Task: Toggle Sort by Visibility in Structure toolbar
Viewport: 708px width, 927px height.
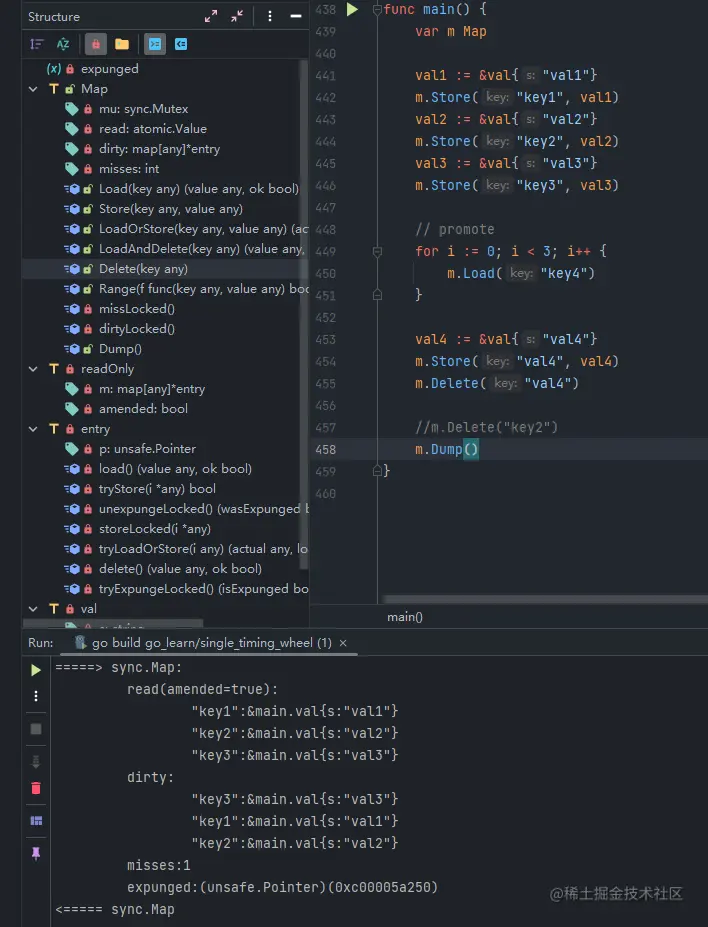Action: point(37,44)
